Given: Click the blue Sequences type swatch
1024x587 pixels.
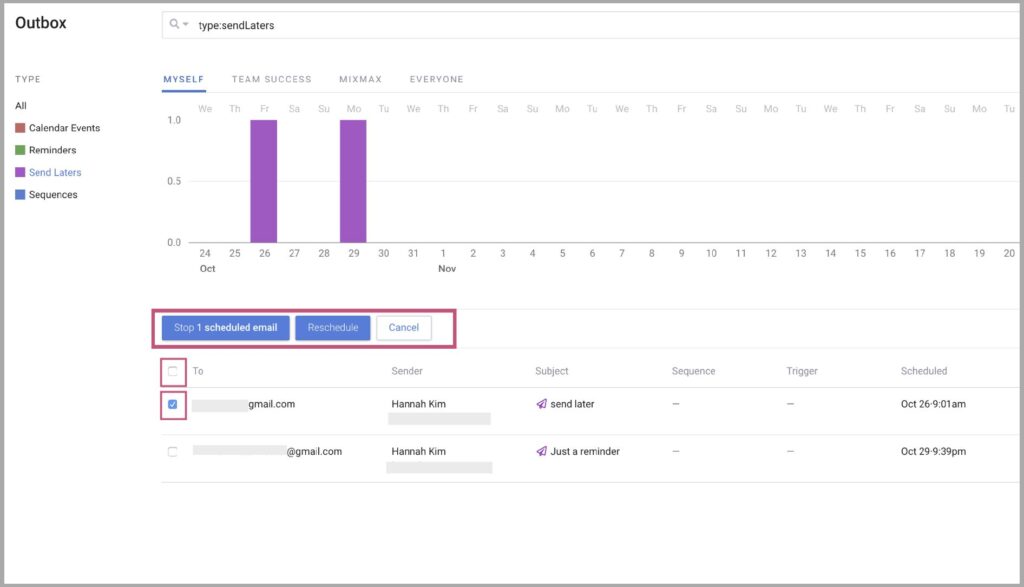Looking at the screenshot, I should [x=20, y=195].
